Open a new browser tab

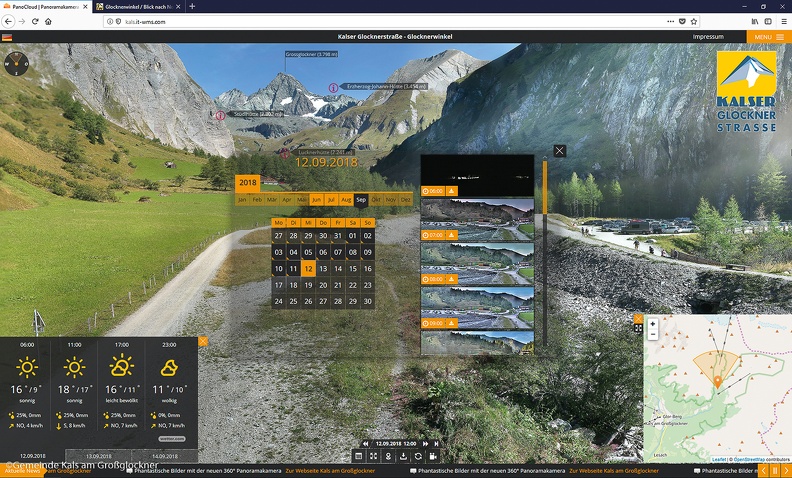[x=192, y=7]
